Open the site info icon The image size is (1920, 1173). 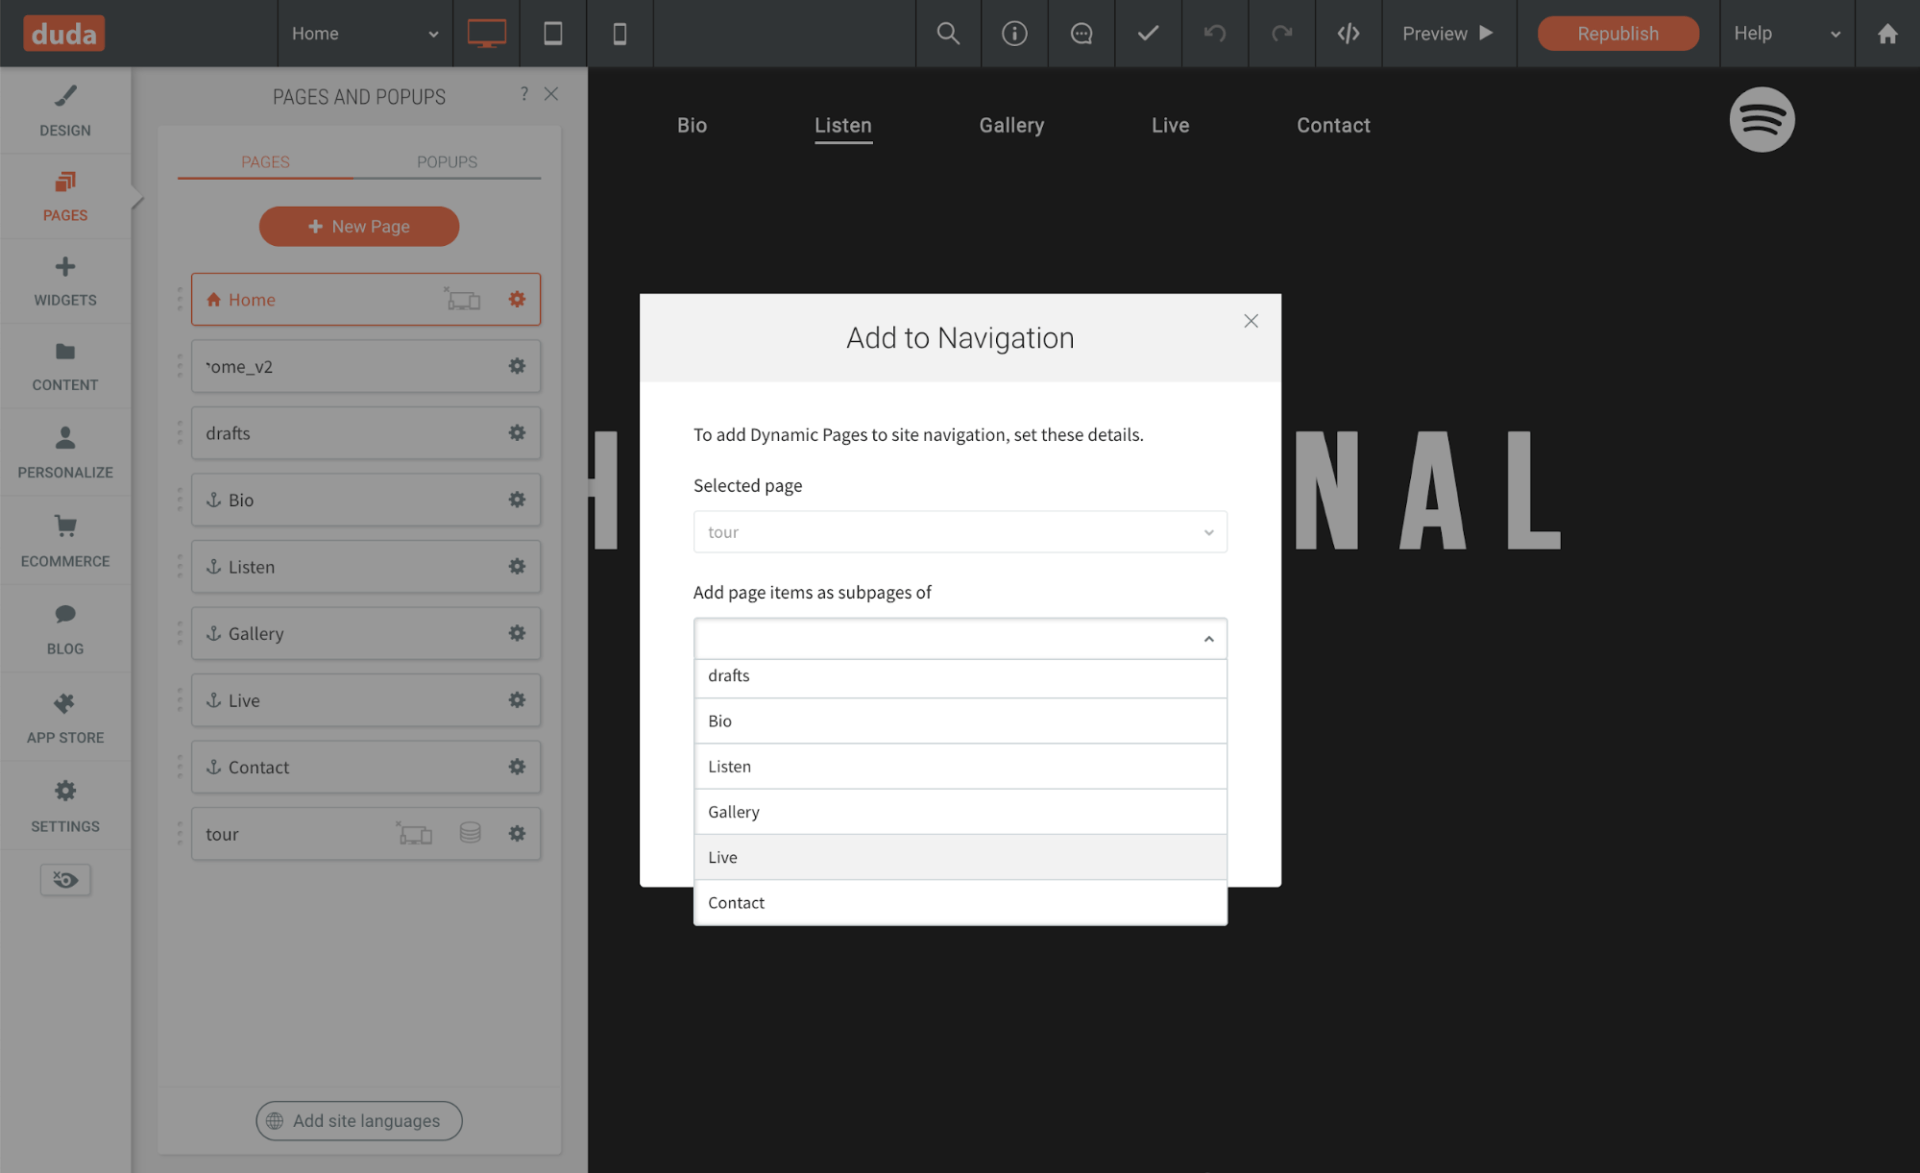click(x=1015, y=33)
